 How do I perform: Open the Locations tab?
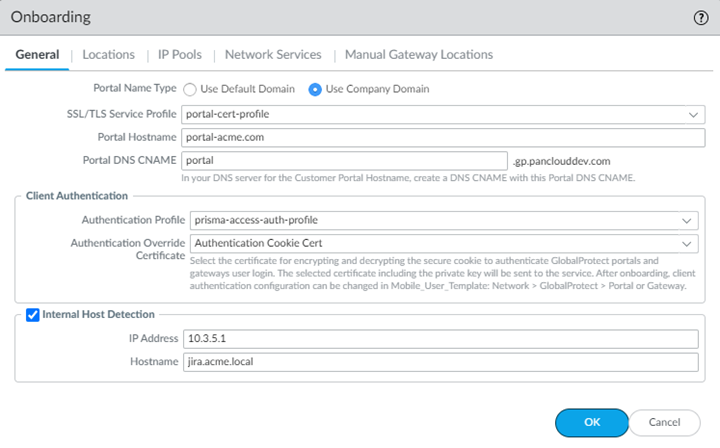pos(109,55)
